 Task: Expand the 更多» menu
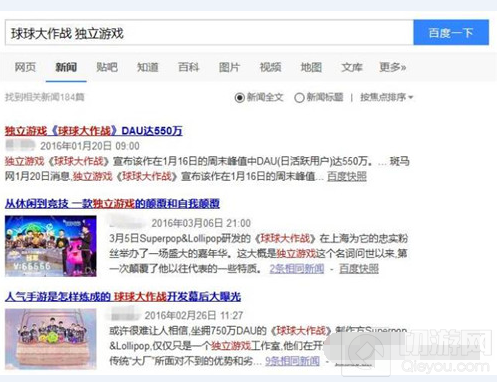(393, 67)
